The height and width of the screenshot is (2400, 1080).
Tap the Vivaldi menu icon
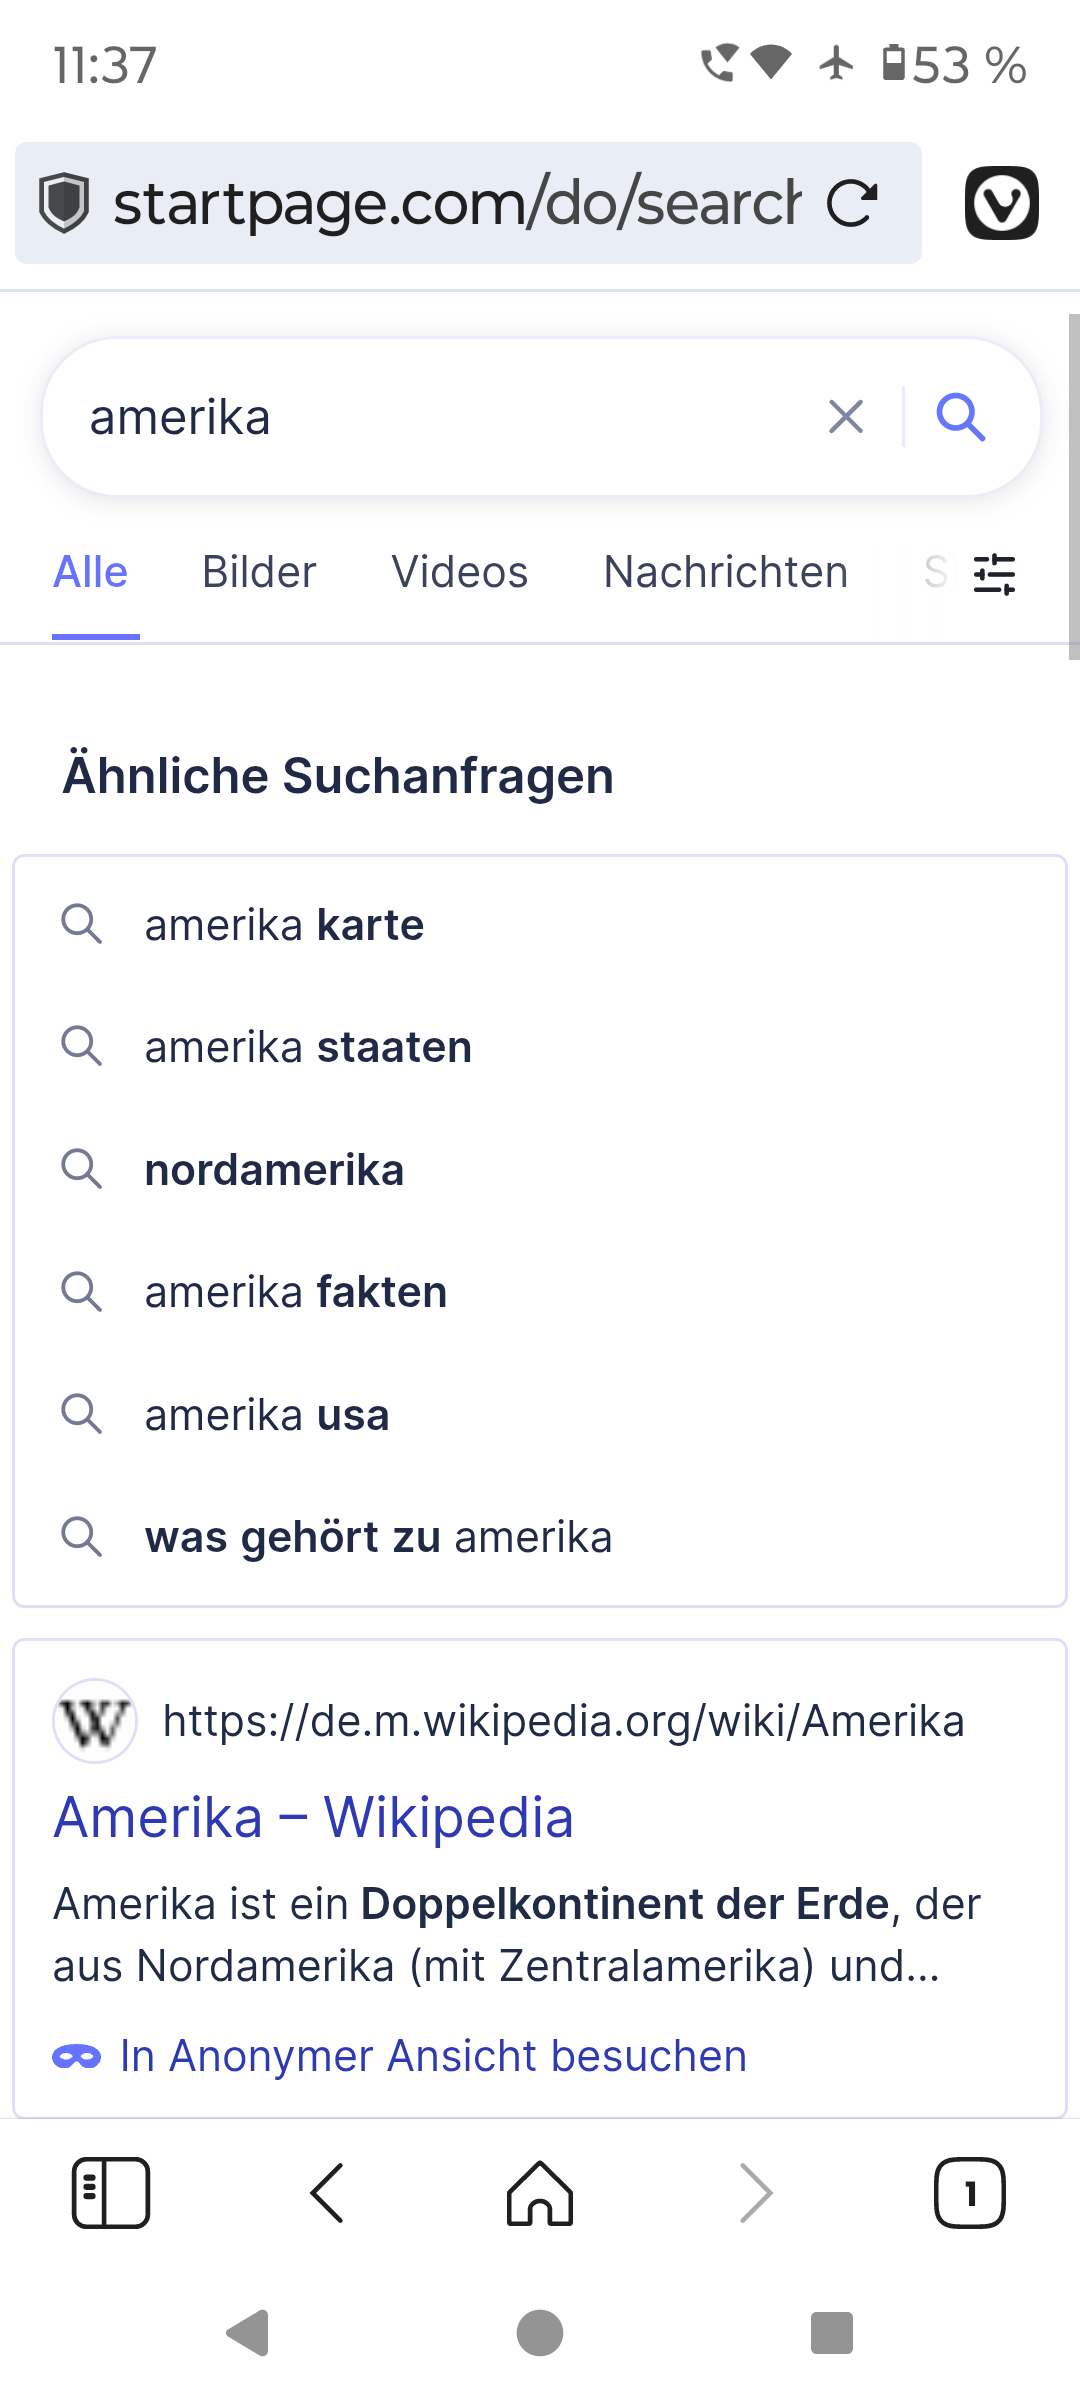[1001, 203]
